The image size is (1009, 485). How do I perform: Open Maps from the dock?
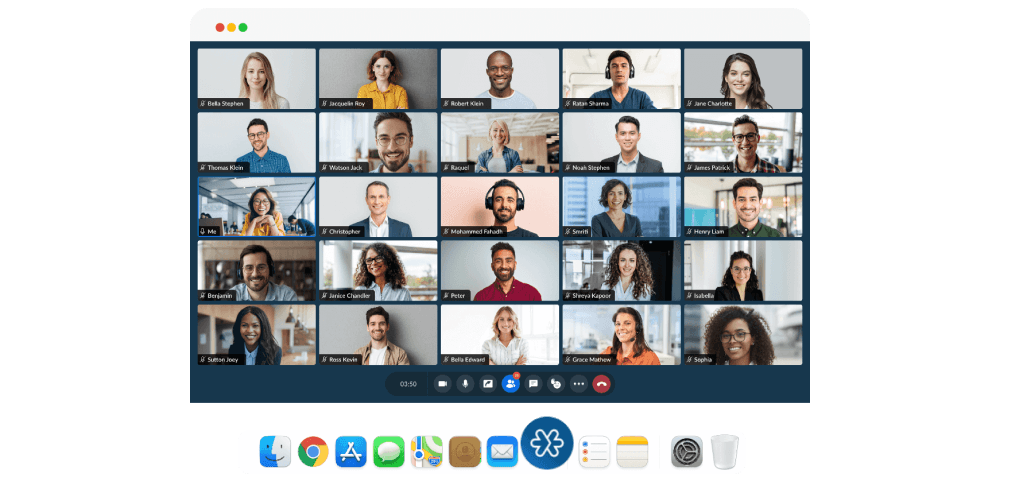(427, 452)
